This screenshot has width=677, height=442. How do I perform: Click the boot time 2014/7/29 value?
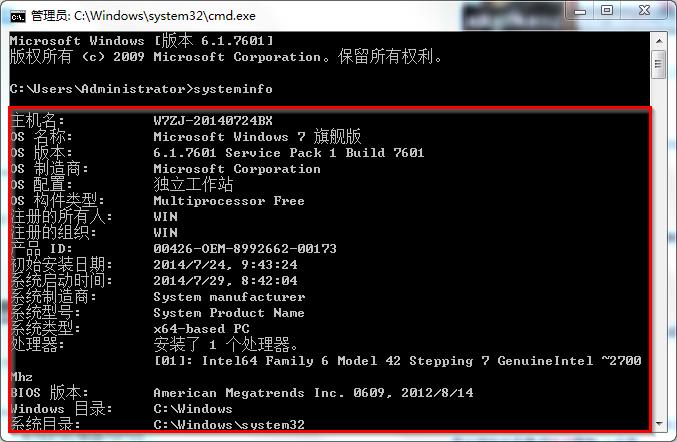(x=225, y=281)
